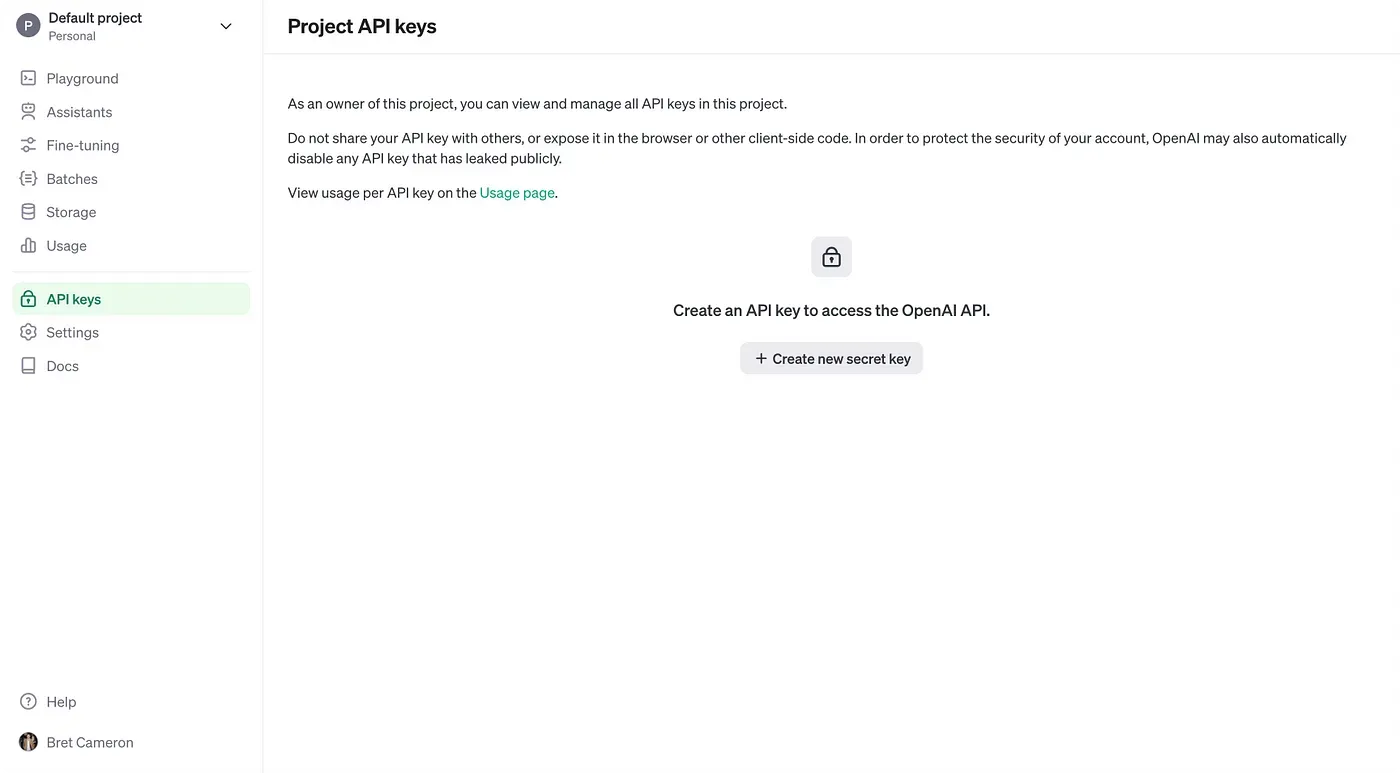Viewport: 1400px width, 773px height.
Task: Click the Fine-tuning sliders icon
Action: 28,145
